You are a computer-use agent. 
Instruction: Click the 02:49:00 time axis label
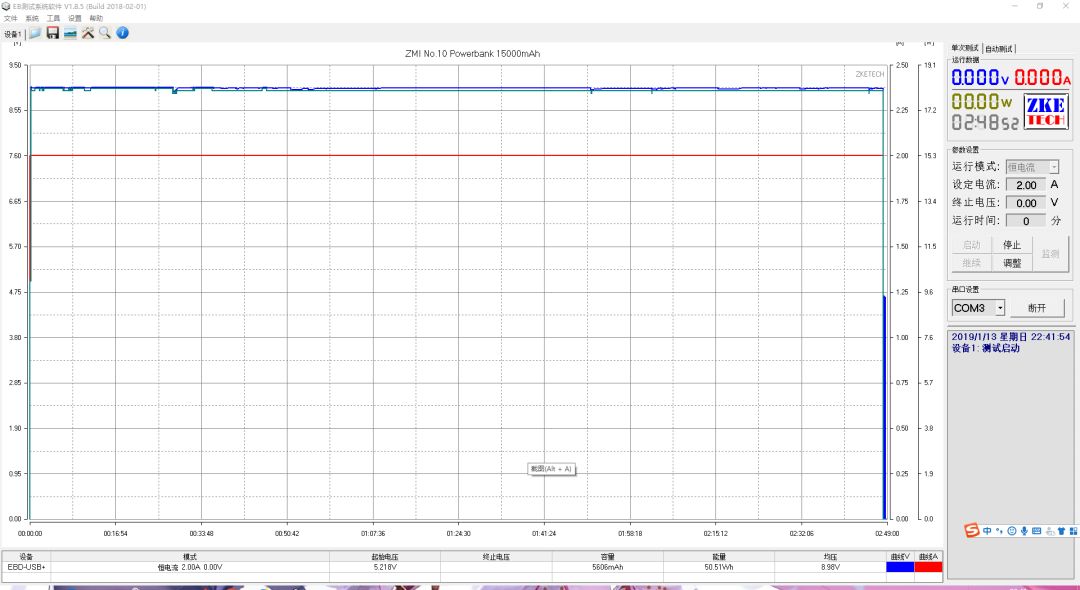click(887, 534)
